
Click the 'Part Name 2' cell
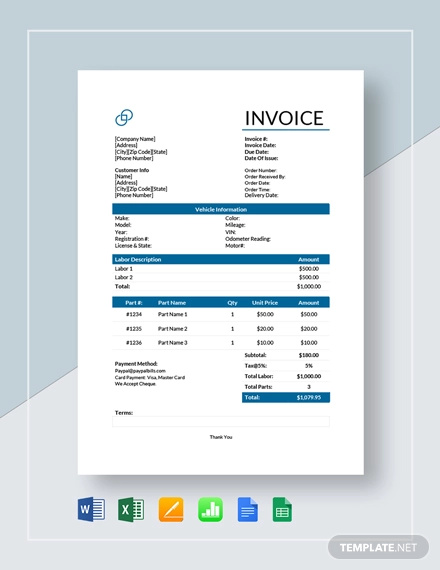(173, 329)
